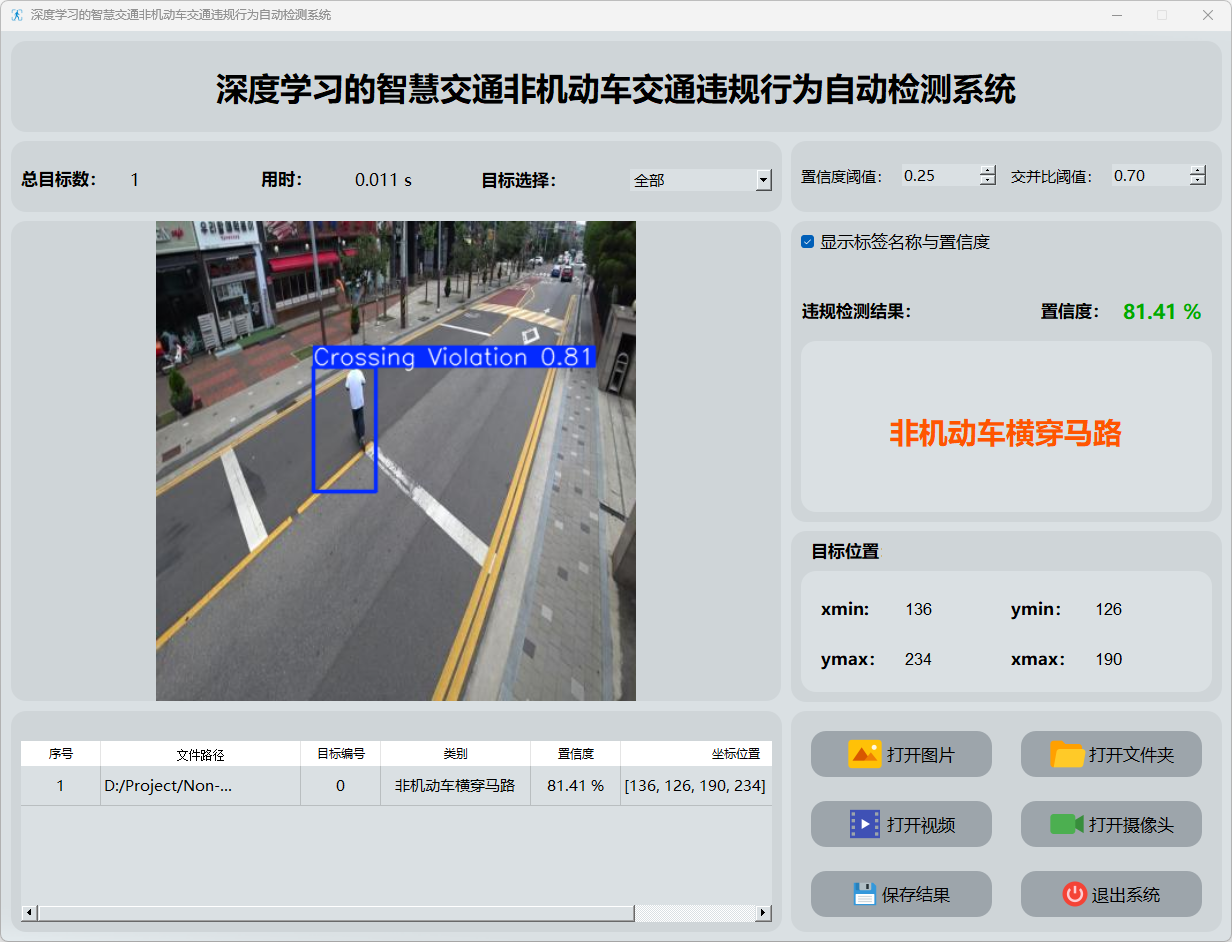This screenshot has height=942, width=1232.
Task: Increase the 交并比阈值 value with up arrow
Action: pos(1198,170)
